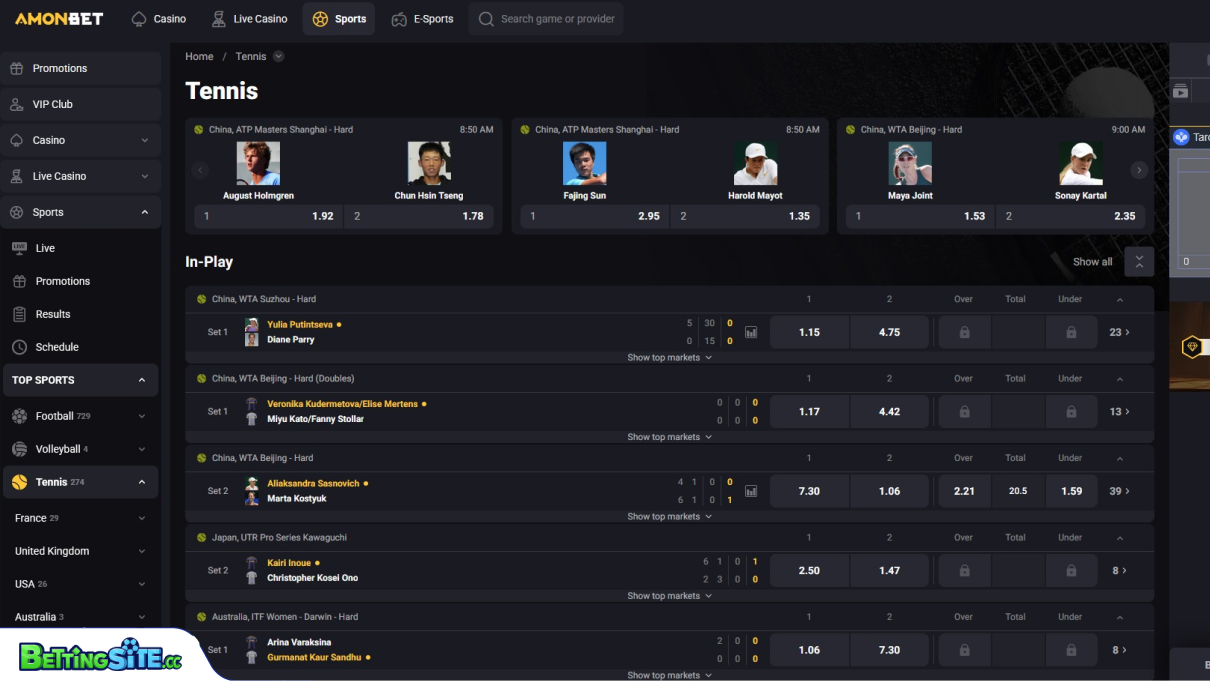1210x681 pixels.
Task: Collapse the In-Play matches list
Action: point(1139,261)
